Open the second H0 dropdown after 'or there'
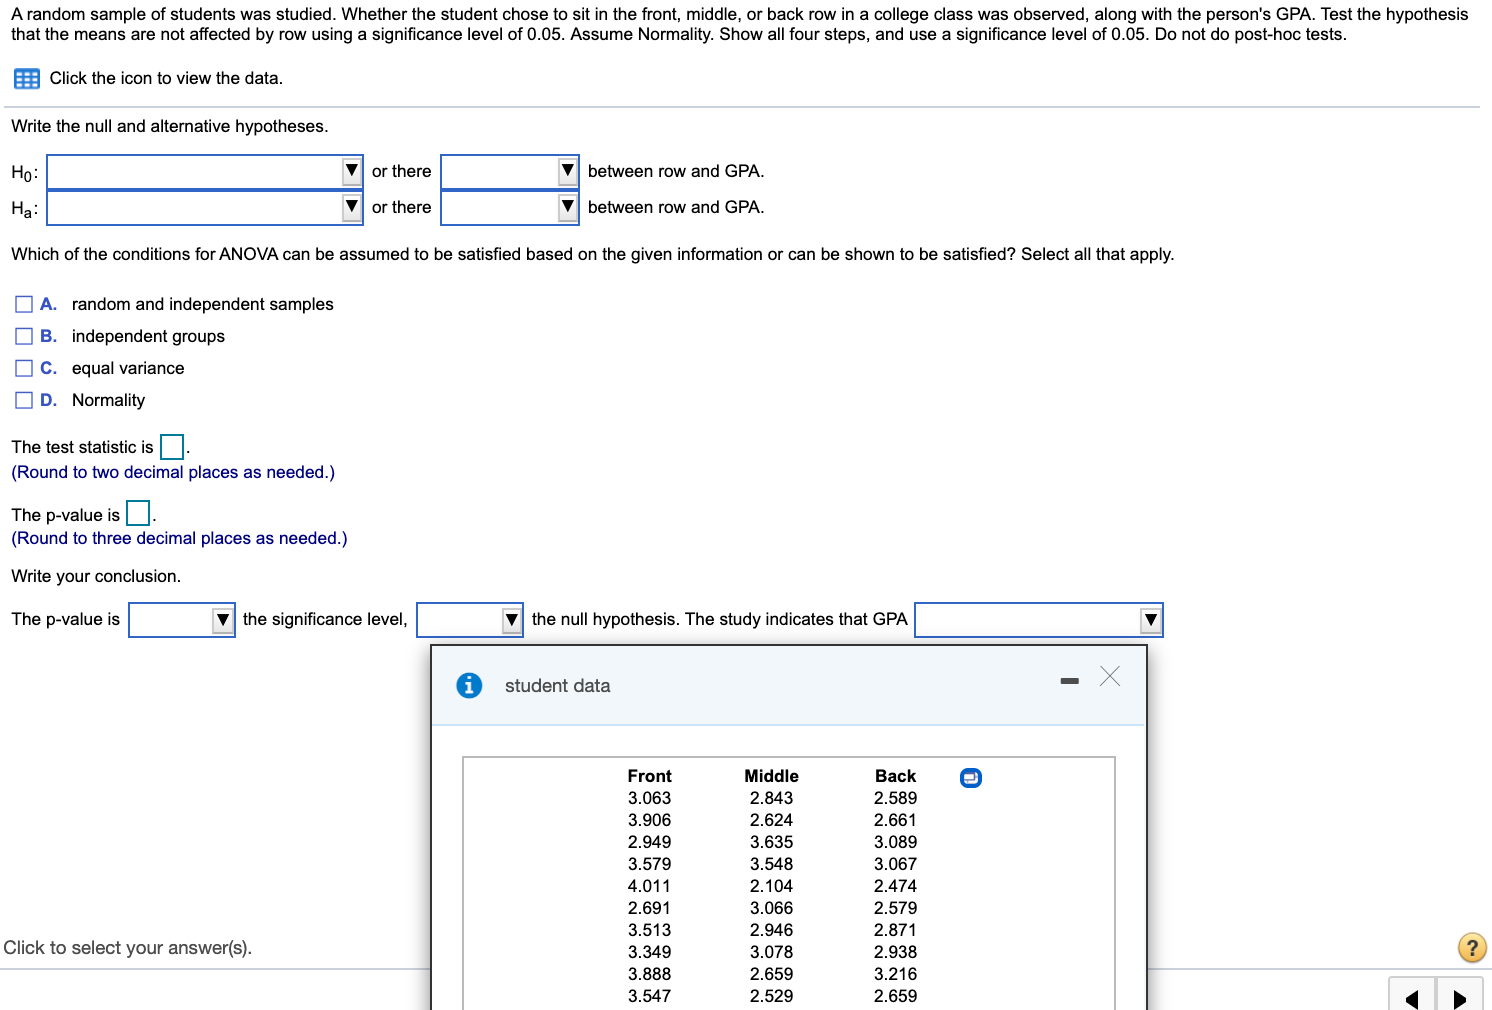 510,172
